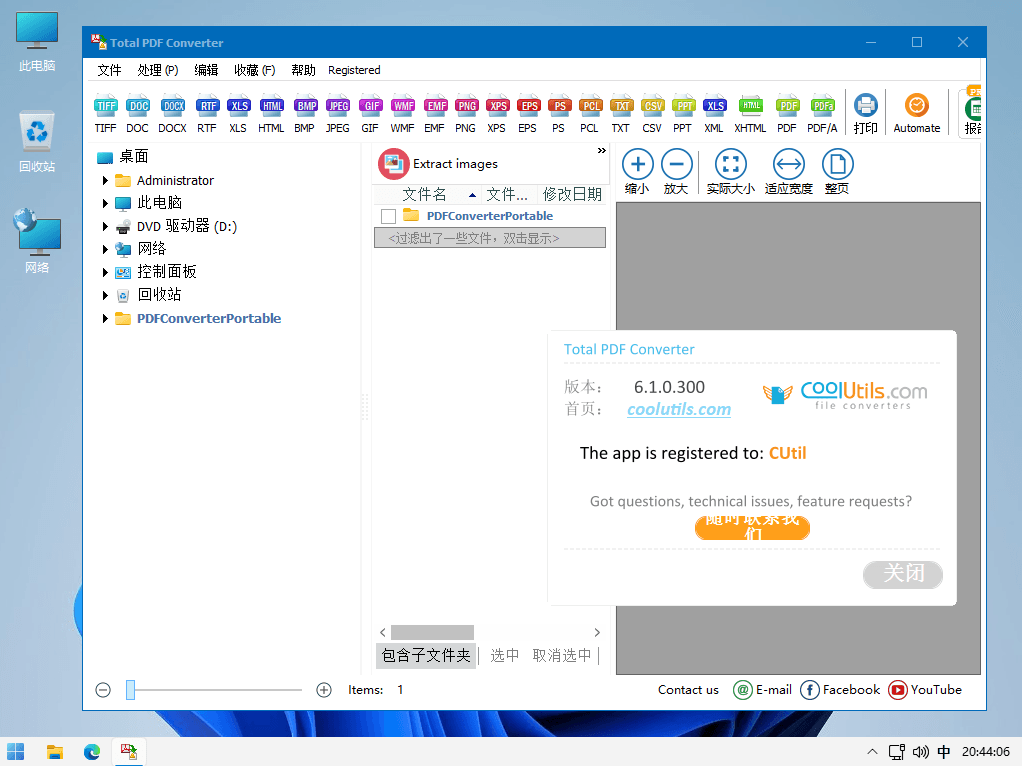Click the CSV format icon
The height and width of the screenshot is (766, 1022).
[652, 114]
